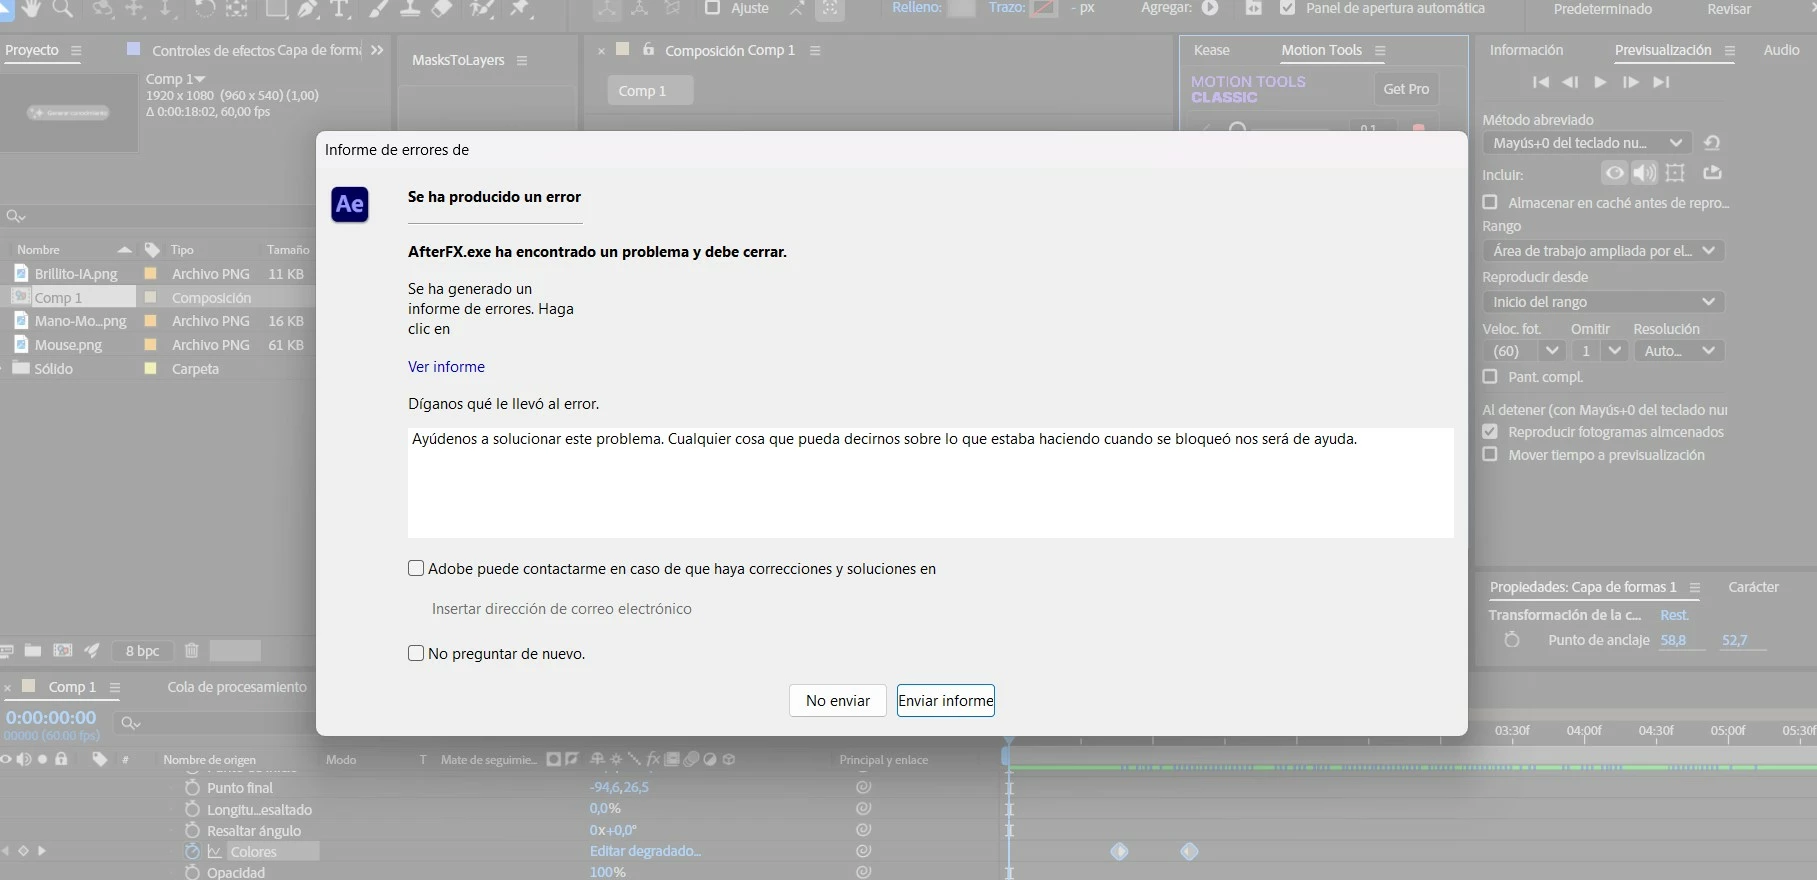The width and height of the screenshot is (1817, 880).
Task: Enable Mover tiempo a previsualización checkbox
Action: (1490, 455)
